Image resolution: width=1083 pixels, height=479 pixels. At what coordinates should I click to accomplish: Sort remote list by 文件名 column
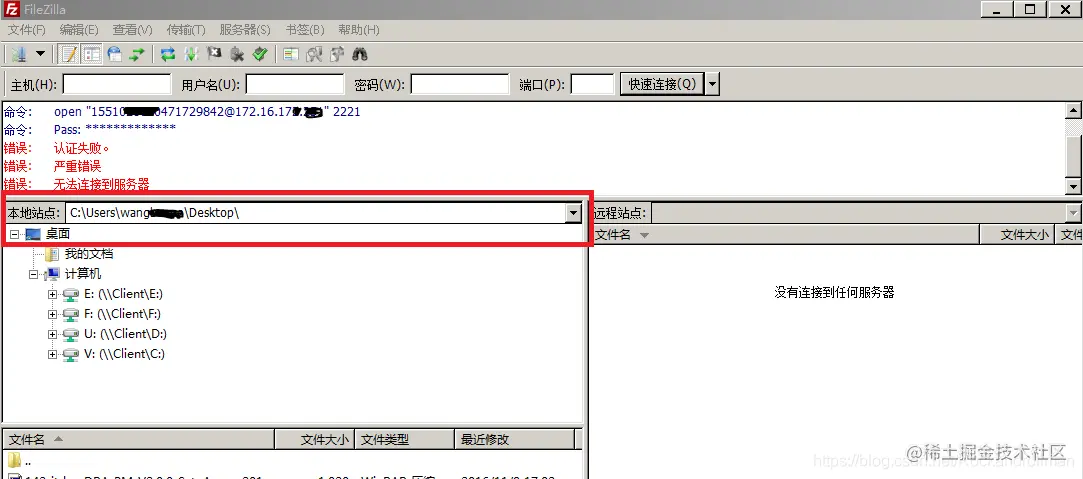tap(786, 235)
